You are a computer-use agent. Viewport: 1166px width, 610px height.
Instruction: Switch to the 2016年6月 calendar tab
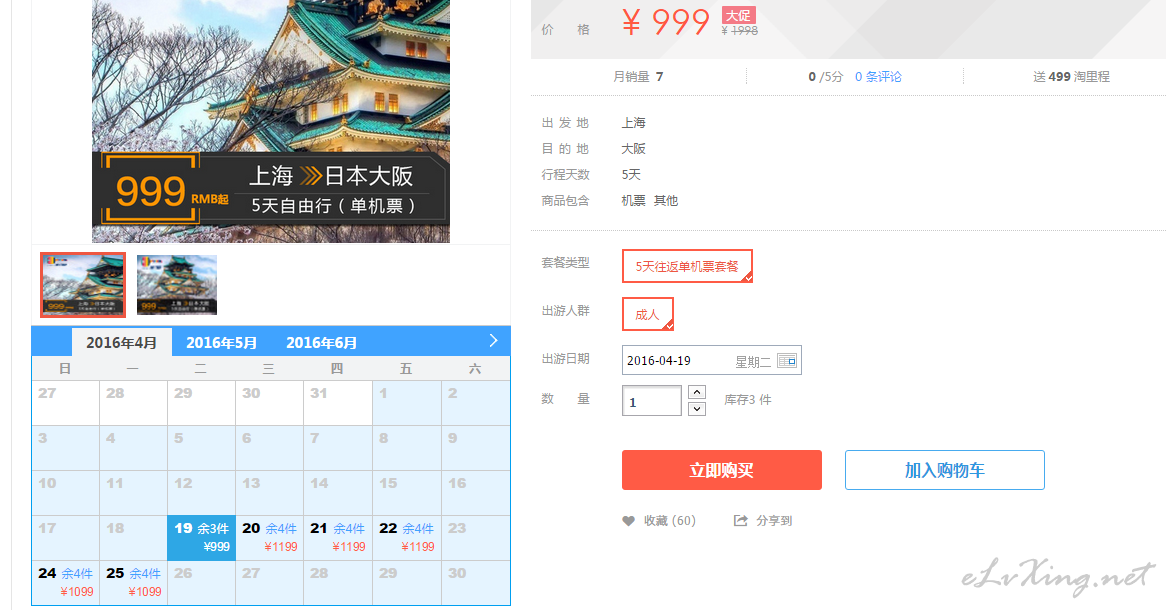coord(321,342)
